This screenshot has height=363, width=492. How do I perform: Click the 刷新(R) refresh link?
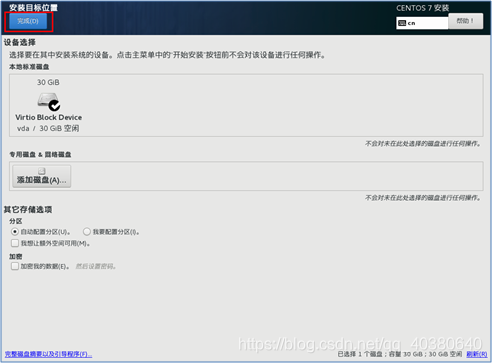(x=477, y=354)
